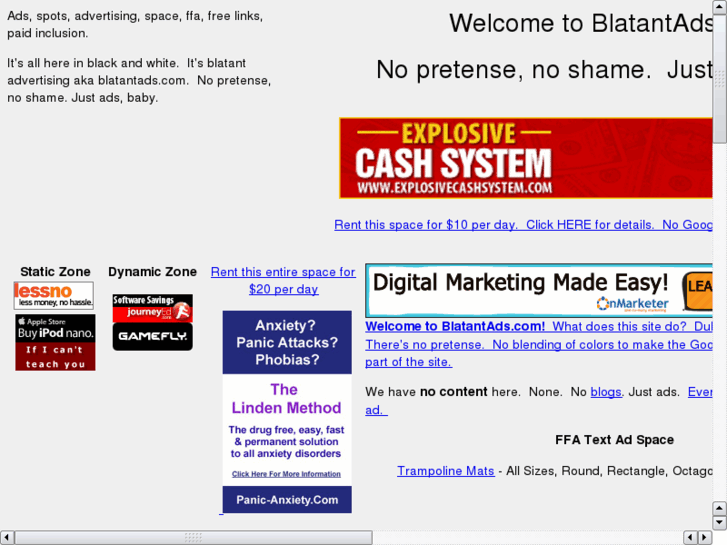Click the 'Trampoline Mats' text ad link
Viewport: 727px width, 545px height.
point(446,471)
